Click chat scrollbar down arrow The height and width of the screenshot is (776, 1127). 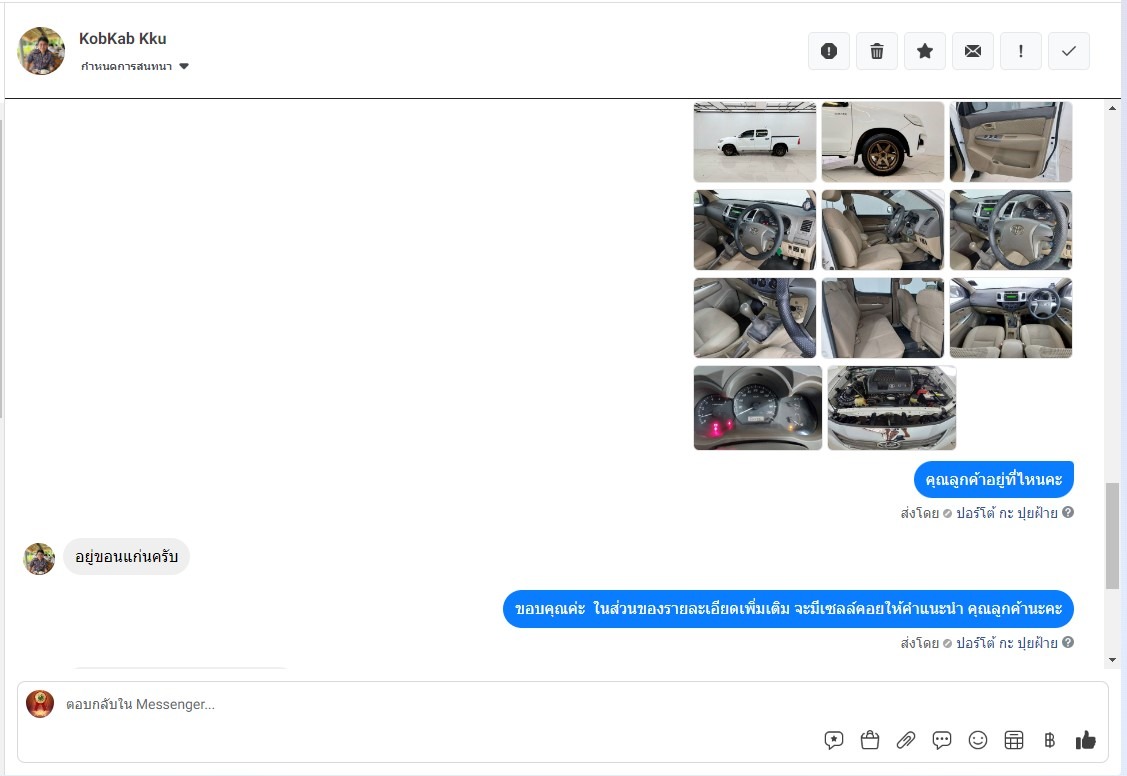(1113, 660)
